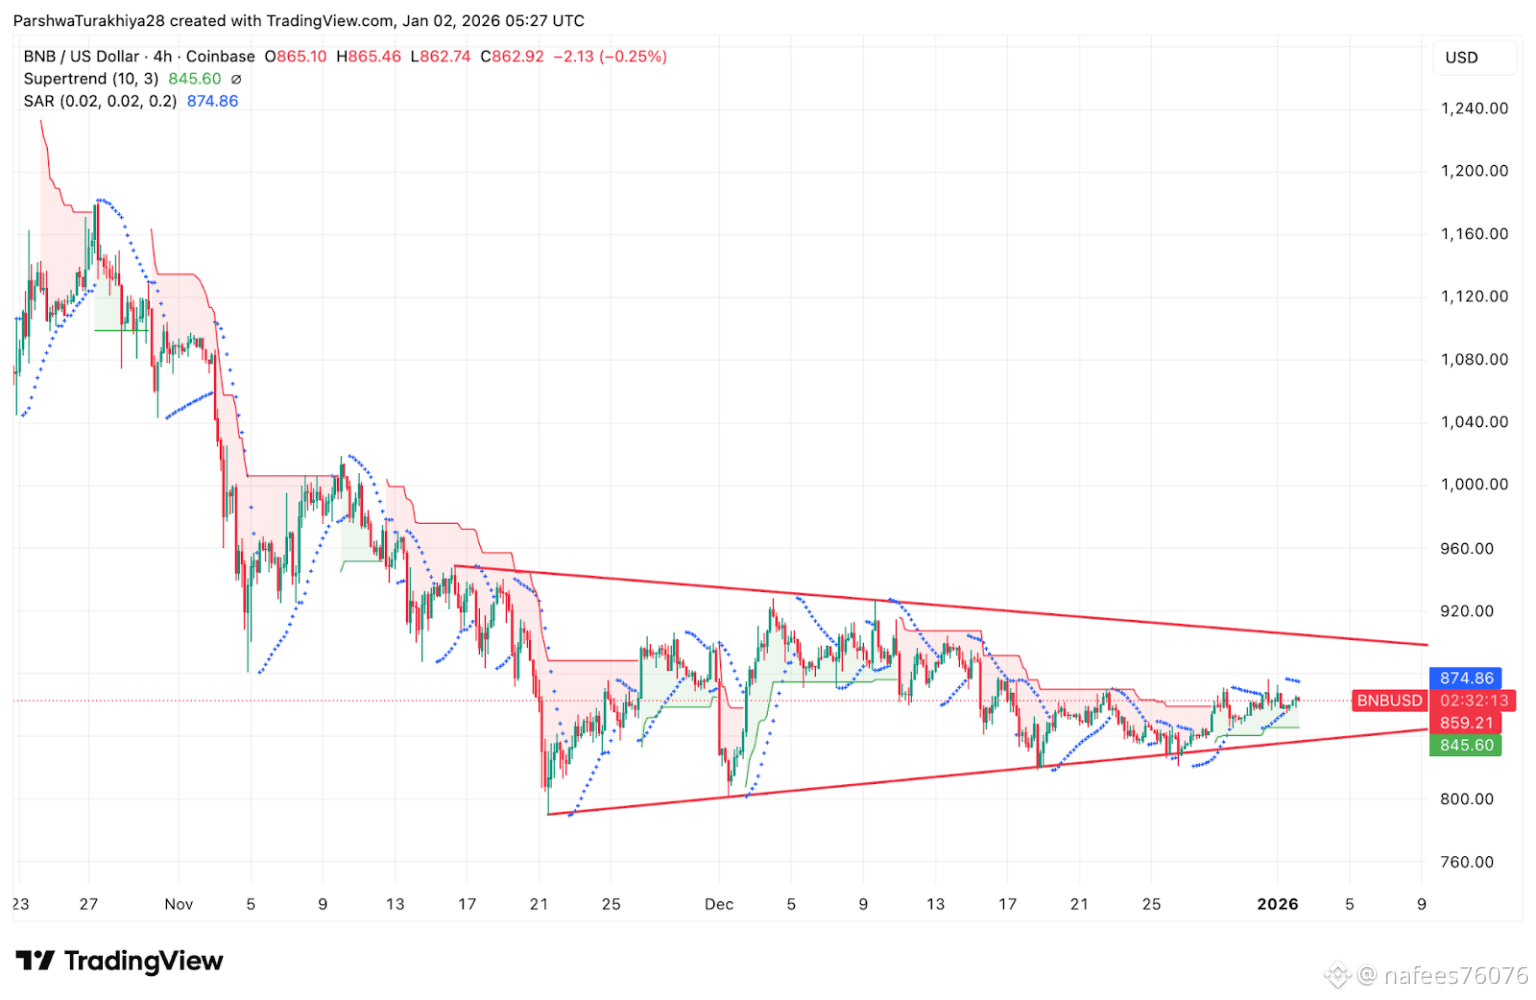Click the 800.00 price axis label

point(1467,799)
